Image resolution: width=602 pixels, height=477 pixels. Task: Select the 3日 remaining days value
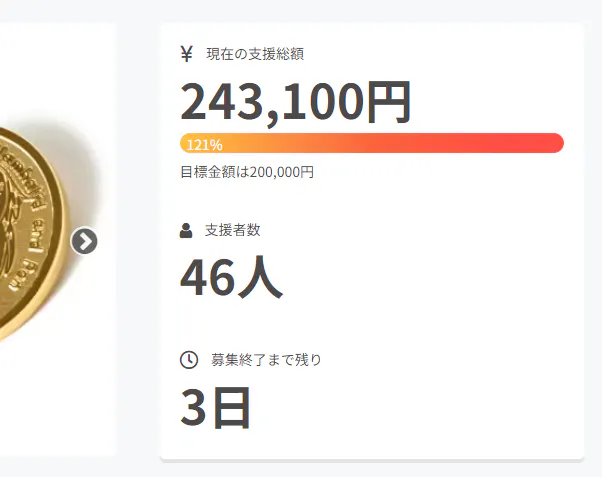click(215, 407)
